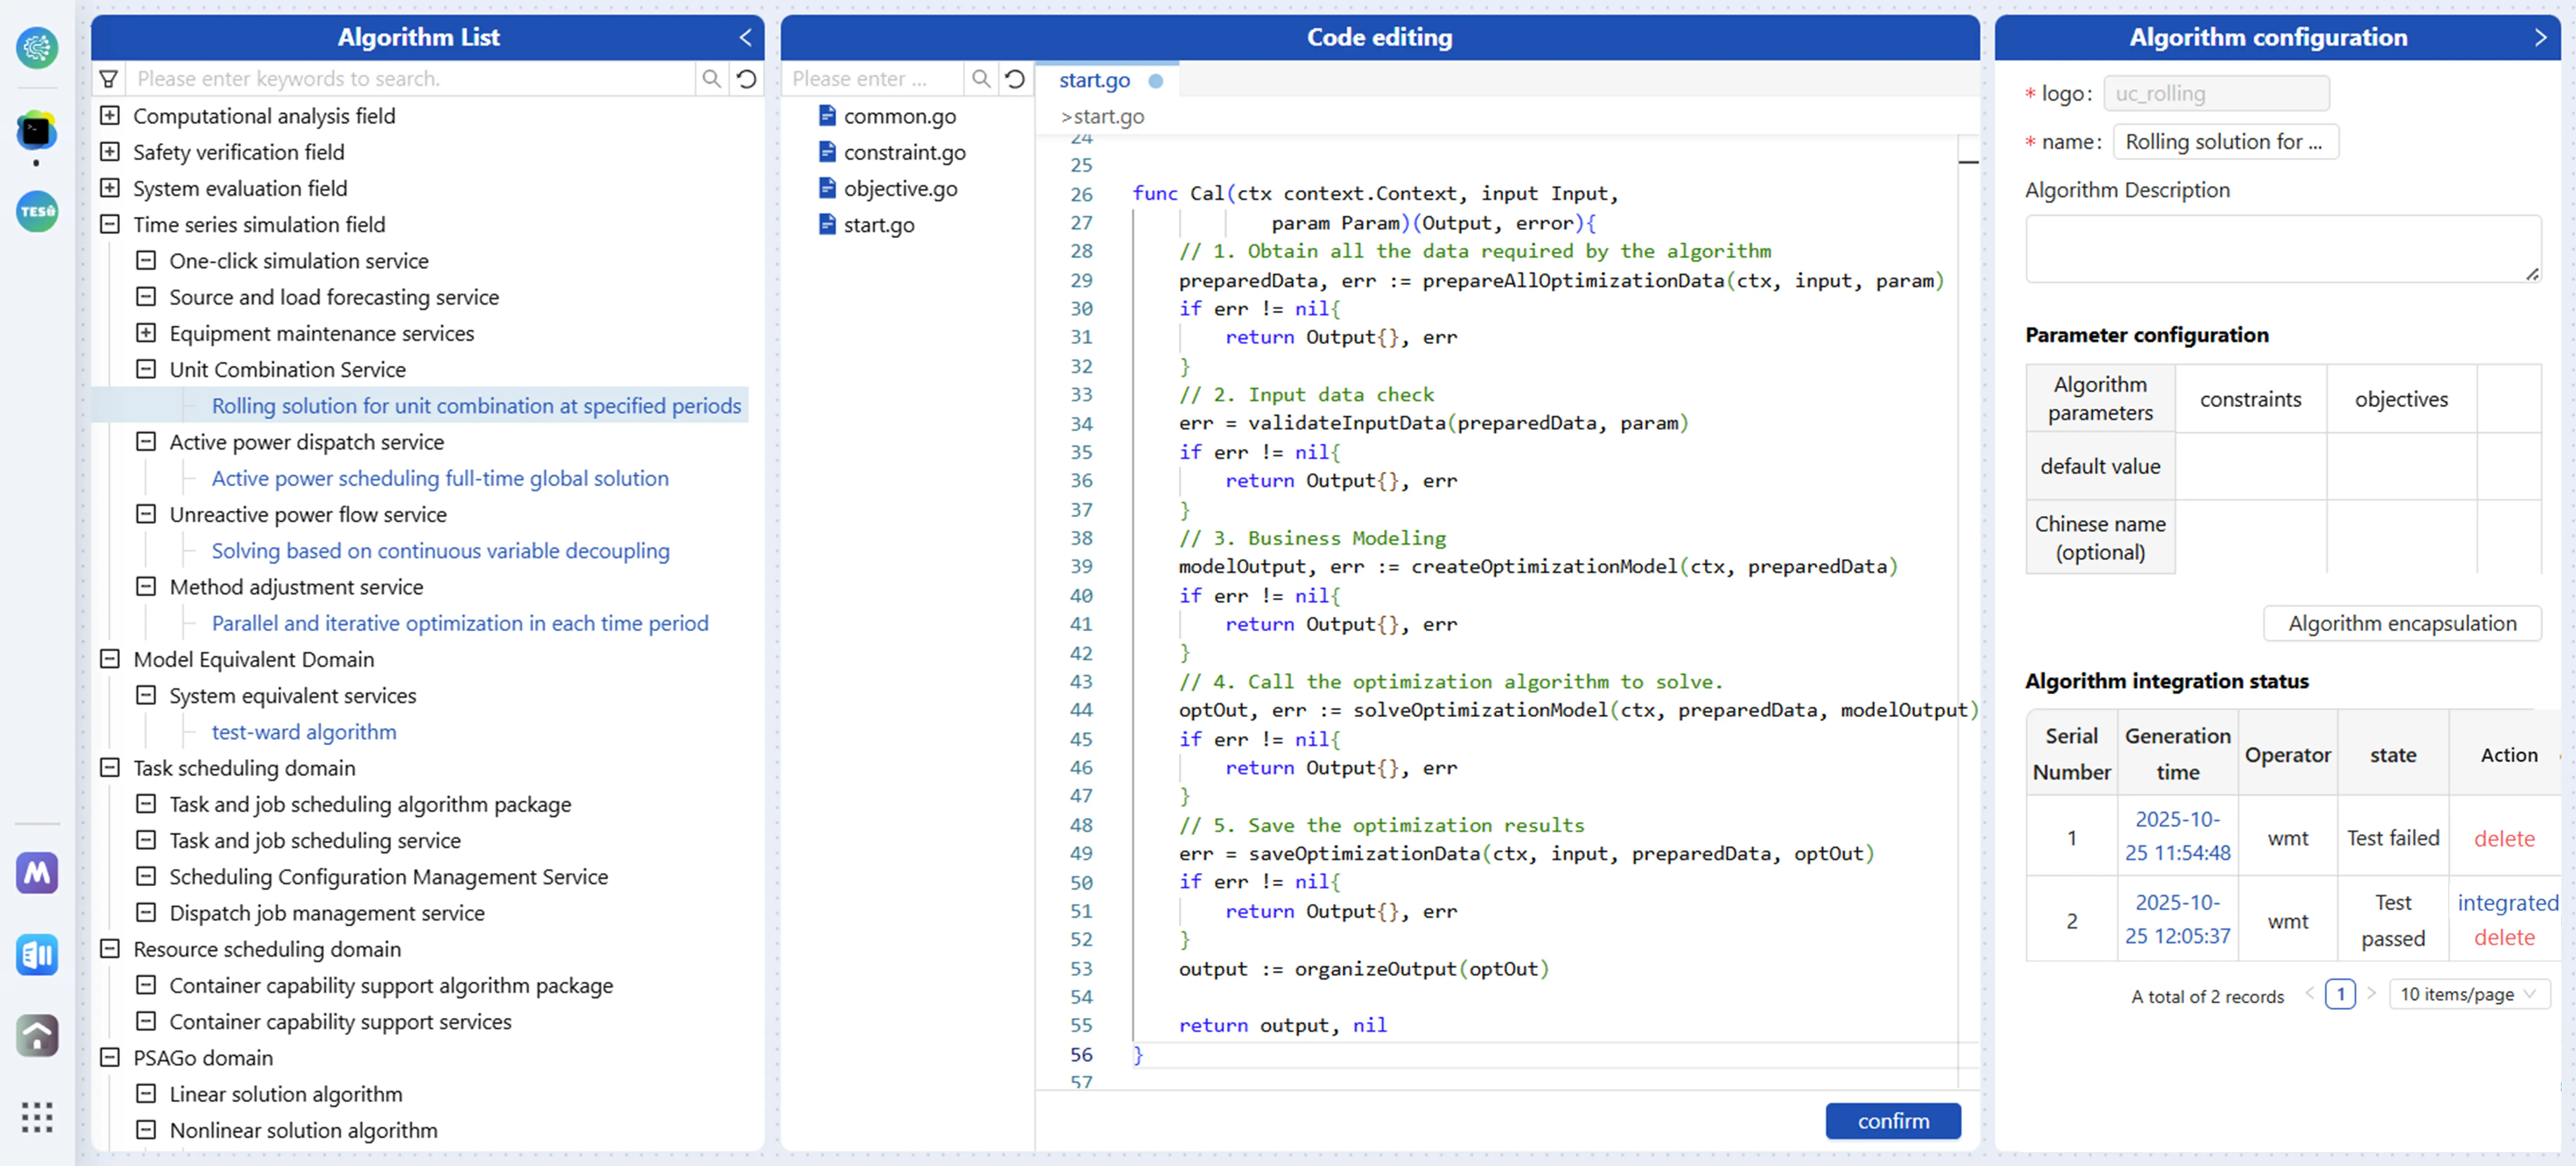This screenshot has width=2576, height=1166.
Task: Click the filter funnel icon in Algorithm List
Action: (109, 79)
